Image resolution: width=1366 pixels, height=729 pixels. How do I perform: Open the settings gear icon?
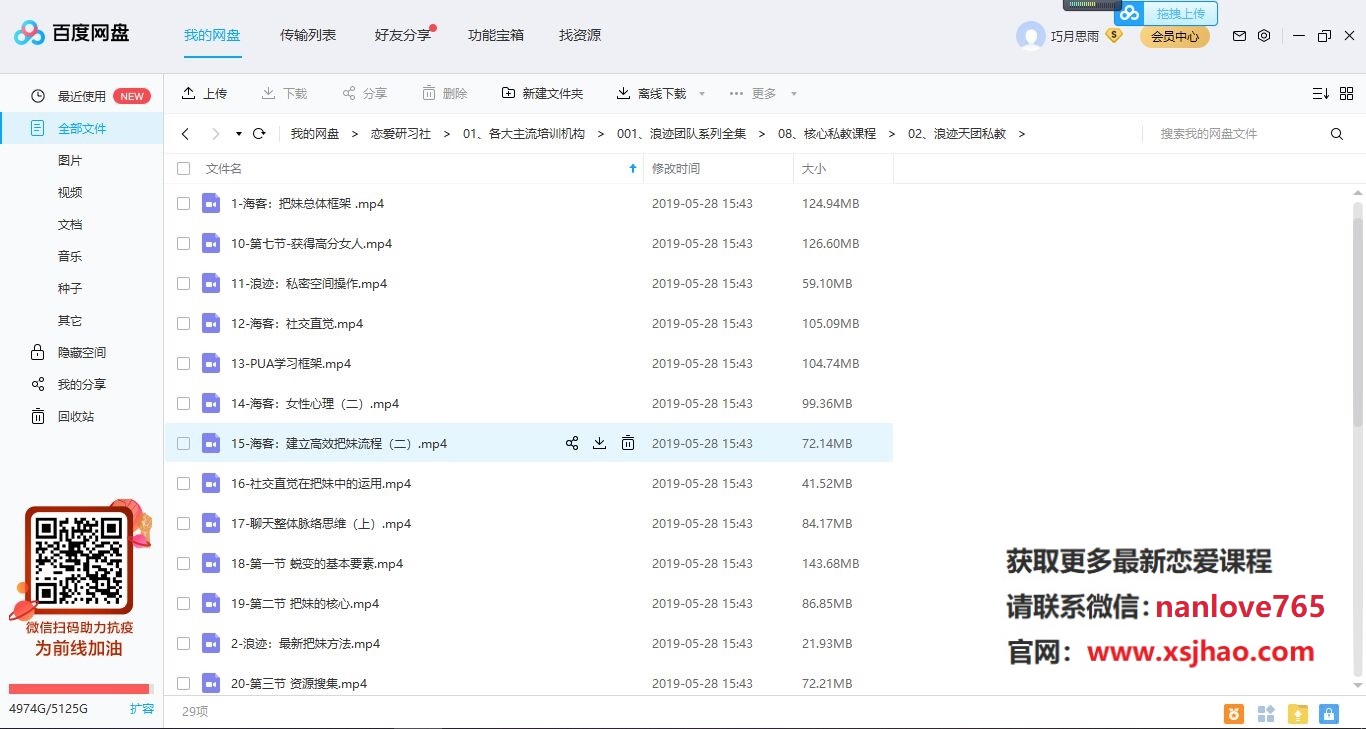(1264, 36)
